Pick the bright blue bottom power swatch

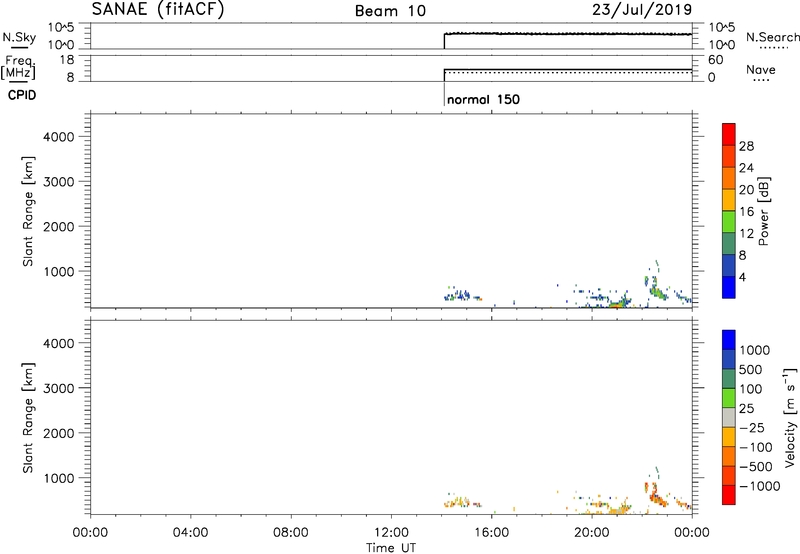coord(729,287)
